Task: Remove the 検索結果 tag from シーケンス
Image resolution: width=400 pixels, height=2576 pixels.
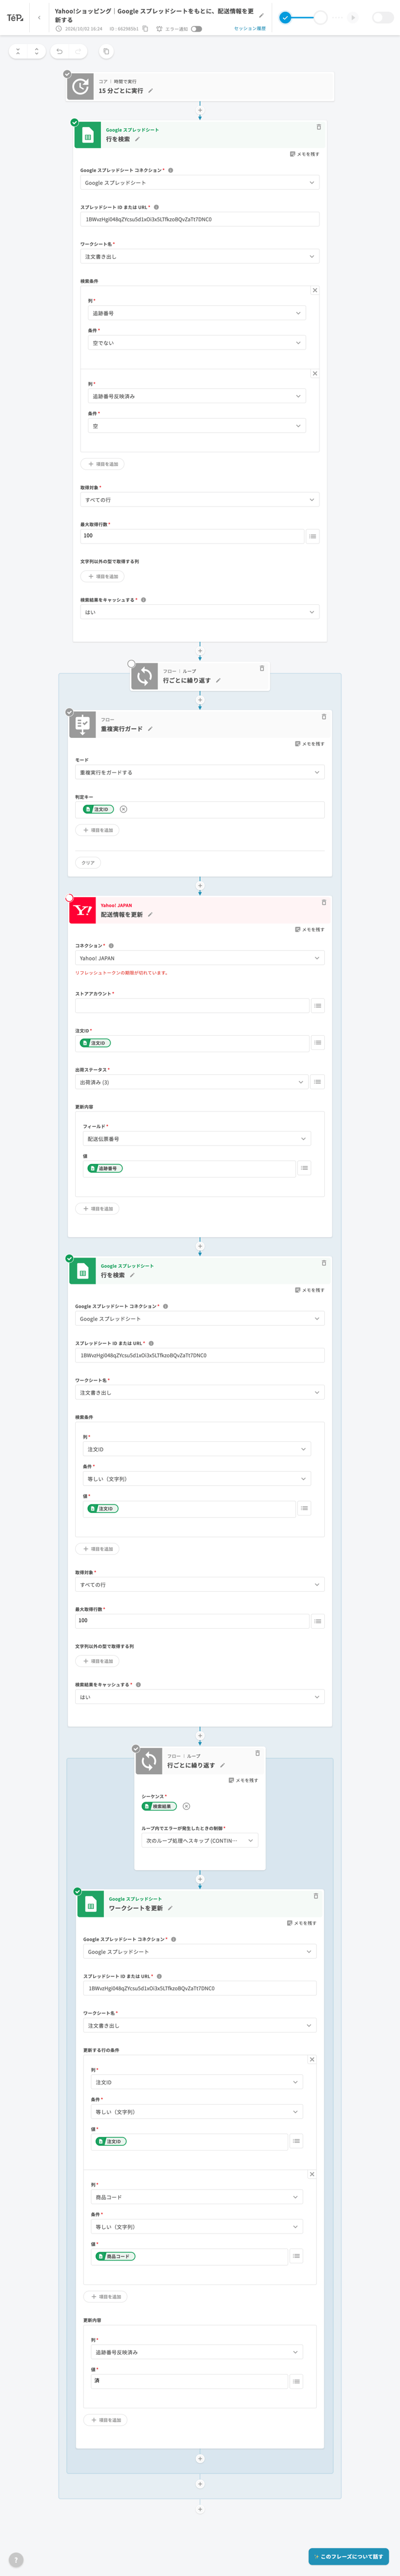Action: tap(186, 1806)
